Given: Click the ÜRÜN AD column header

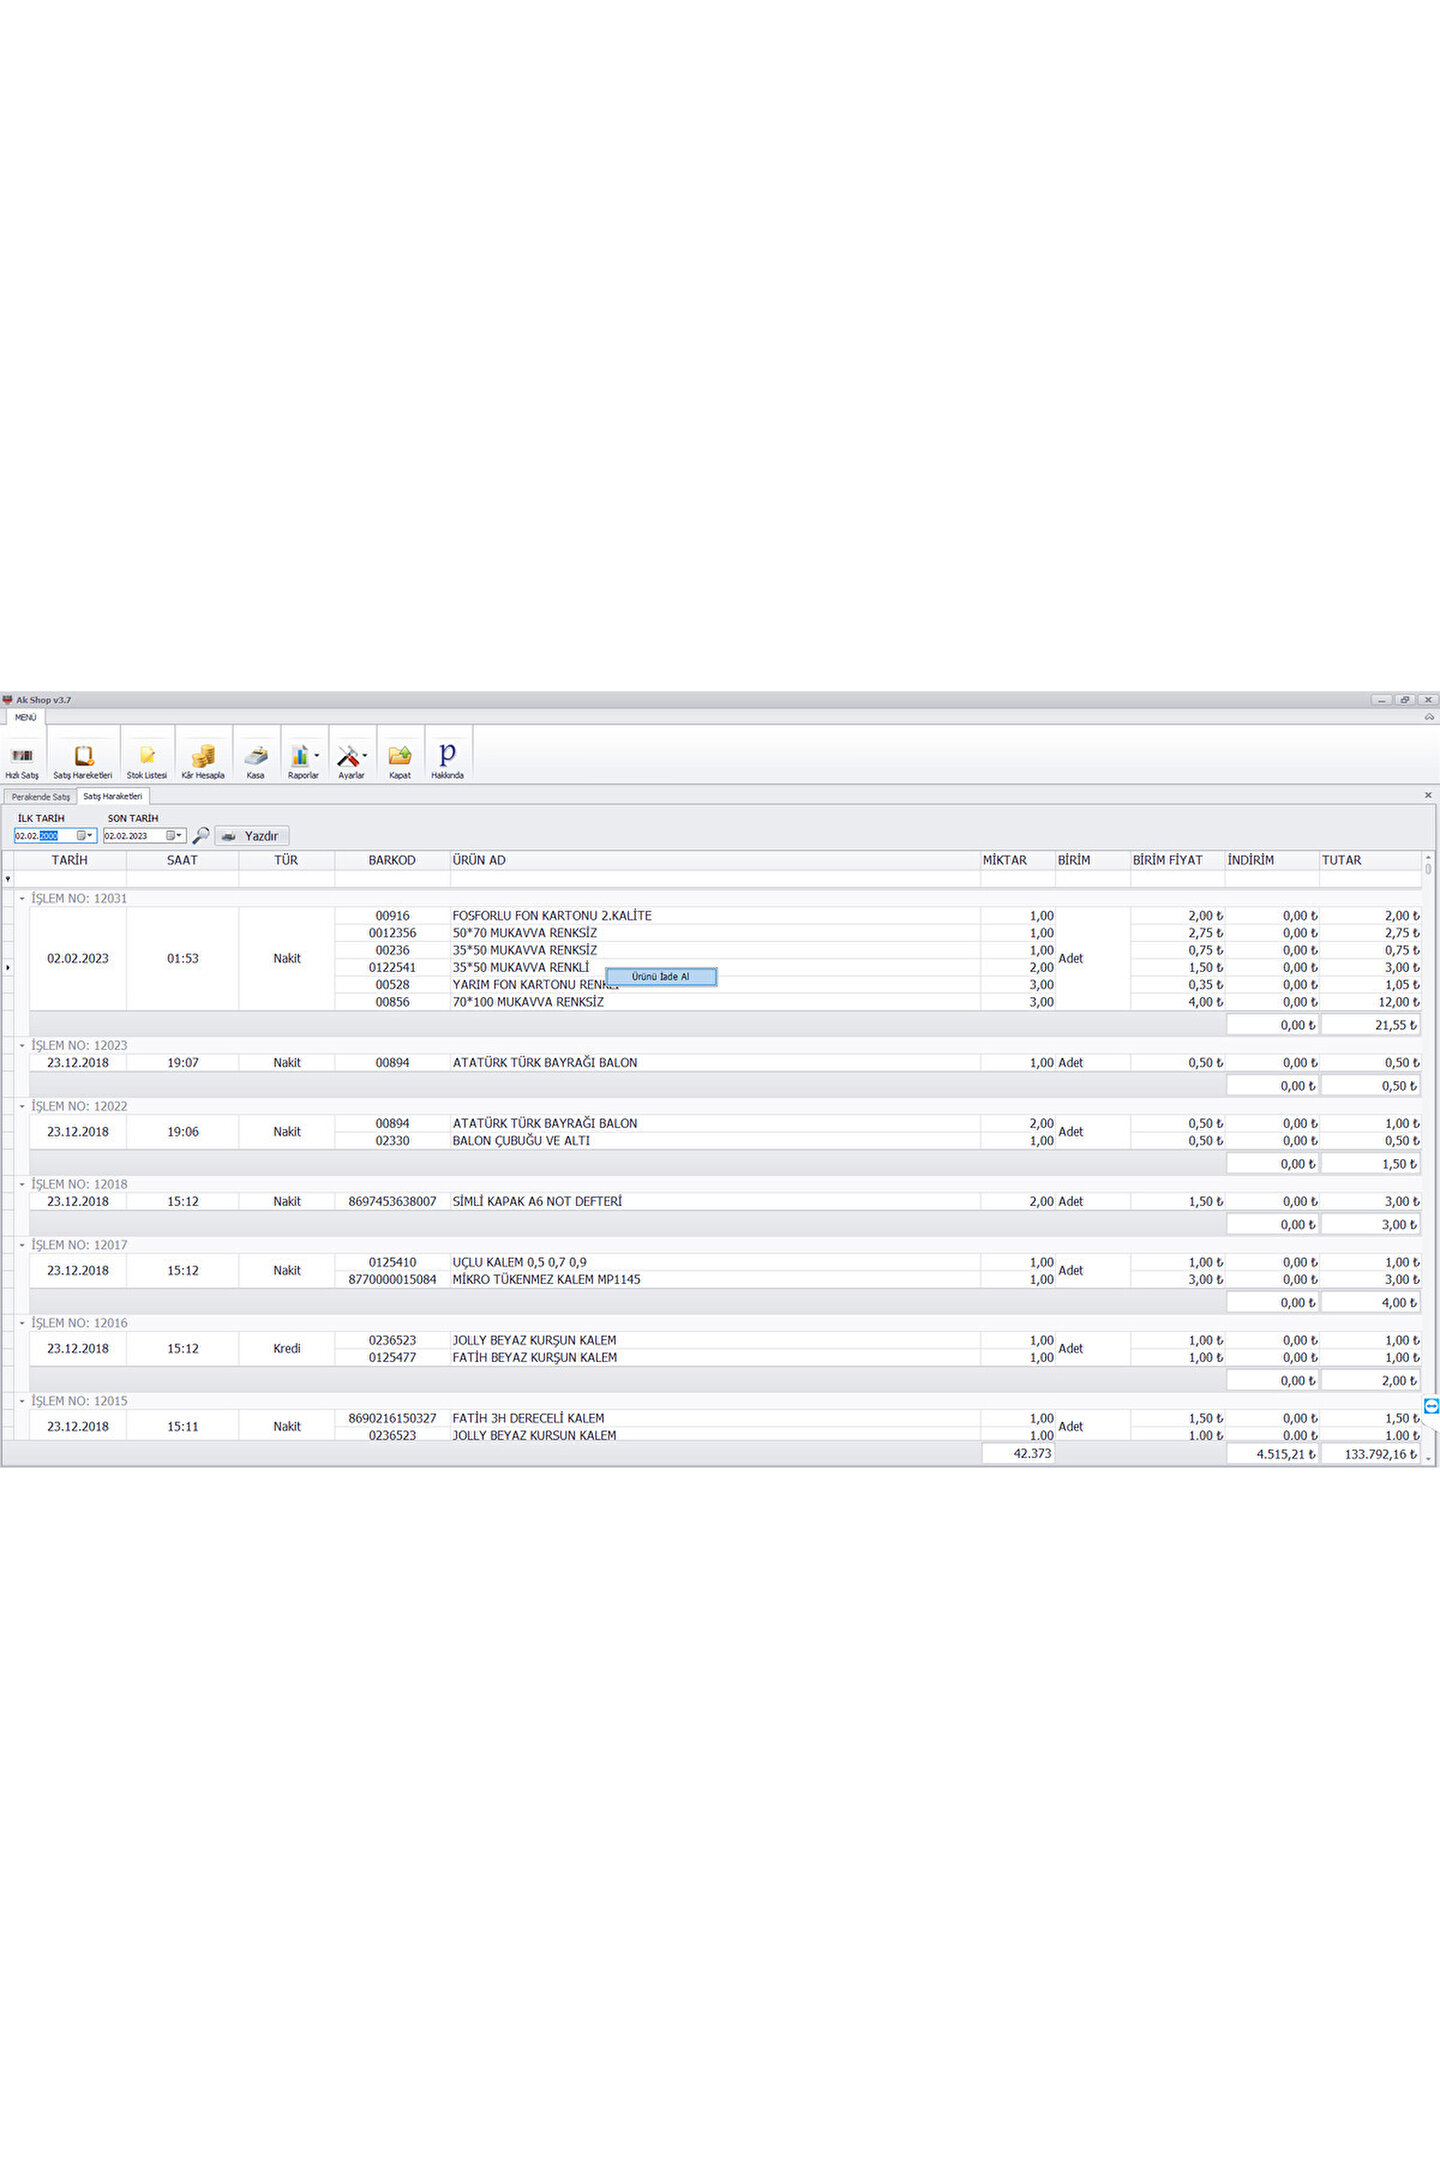Looking at the screenshot, I should click(479, 860).
